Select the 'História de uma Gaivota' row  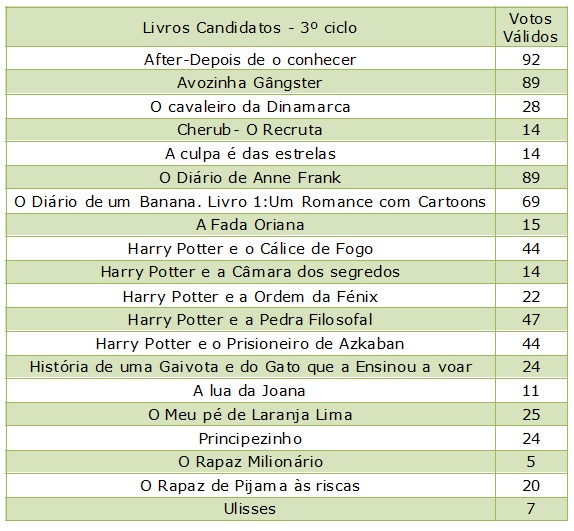click(x=287, y=367)
